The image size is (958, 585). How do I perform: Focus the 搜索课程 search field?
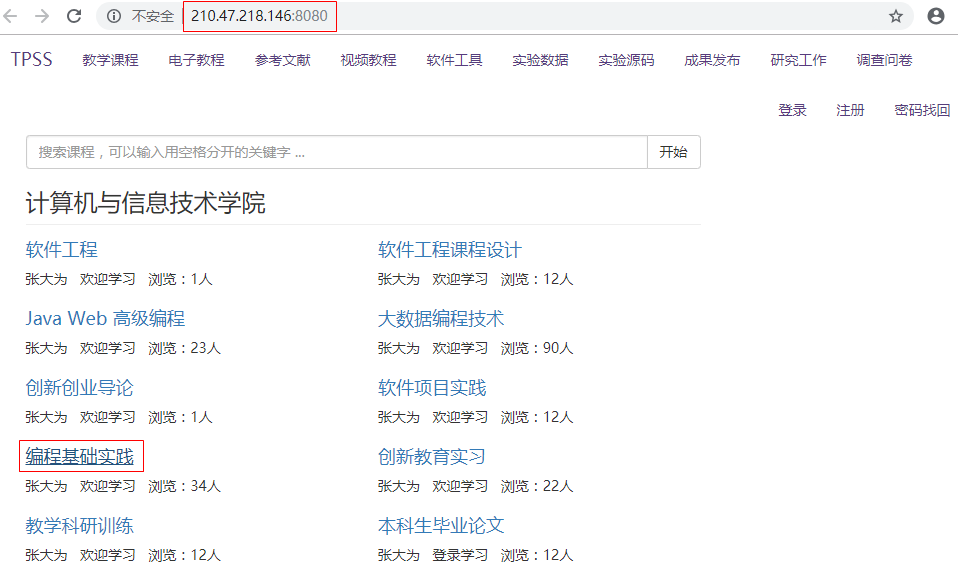[337, 152]
